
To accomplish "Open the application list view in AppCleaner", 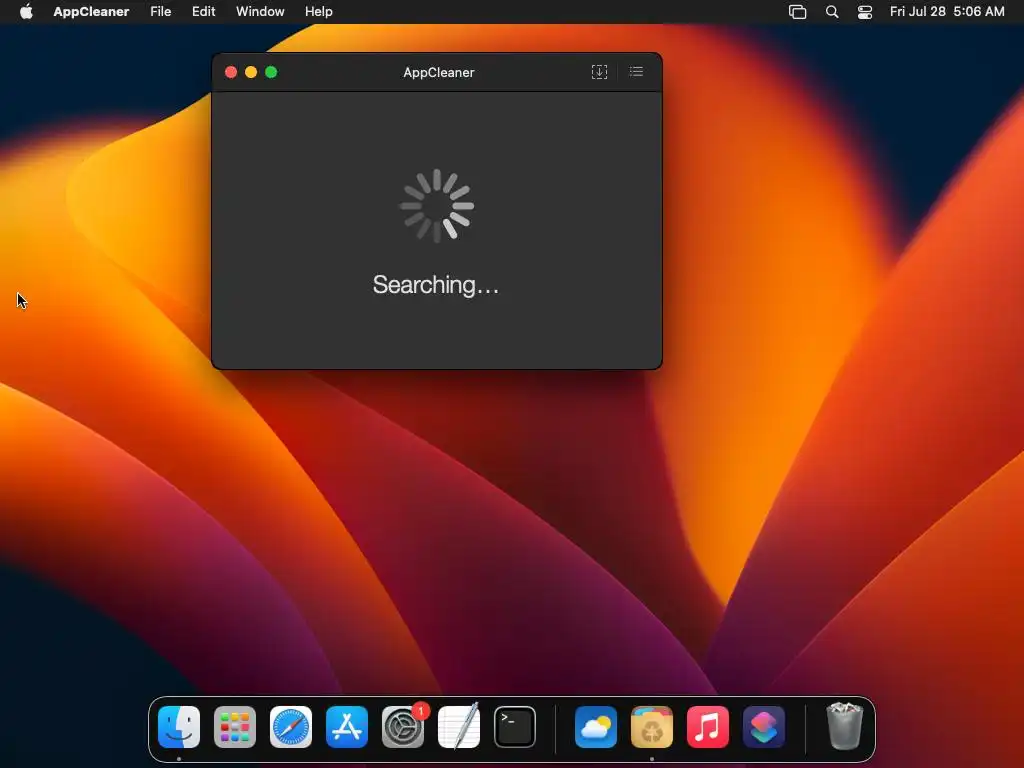I will [636, 72].
